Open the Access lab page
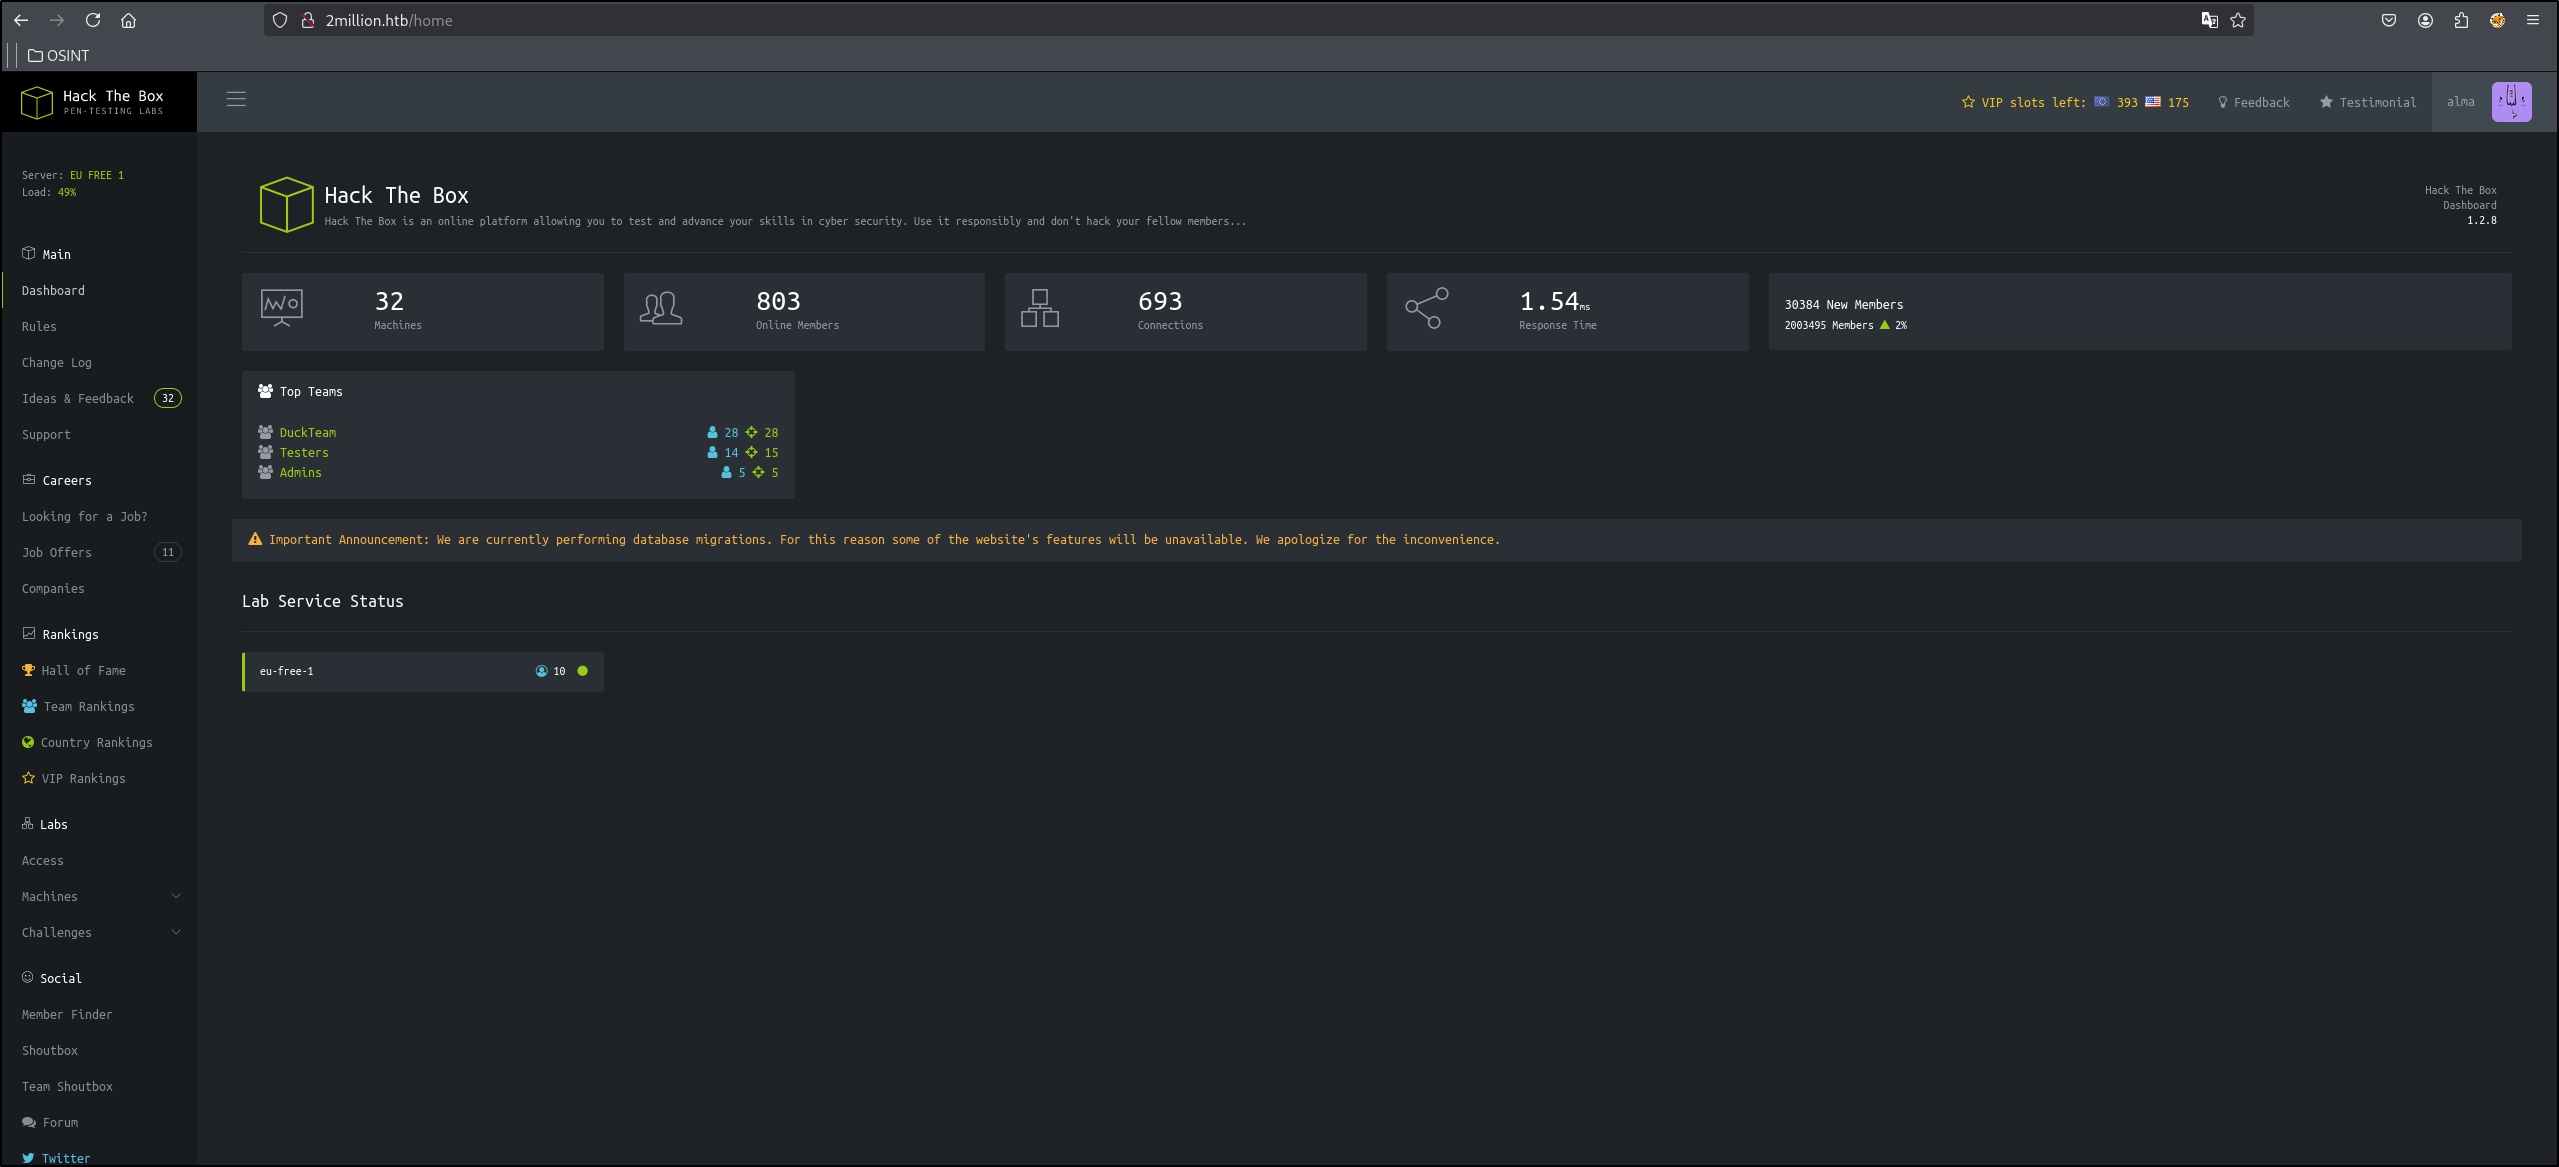 point(42,861)
